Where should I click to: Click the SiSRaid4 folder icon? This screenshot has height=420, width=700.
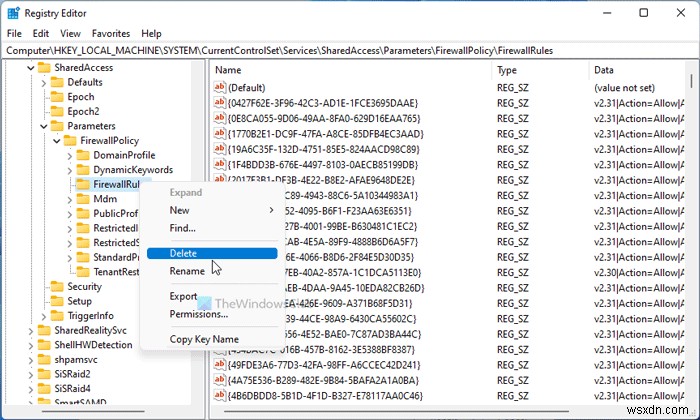click(44, 389)
